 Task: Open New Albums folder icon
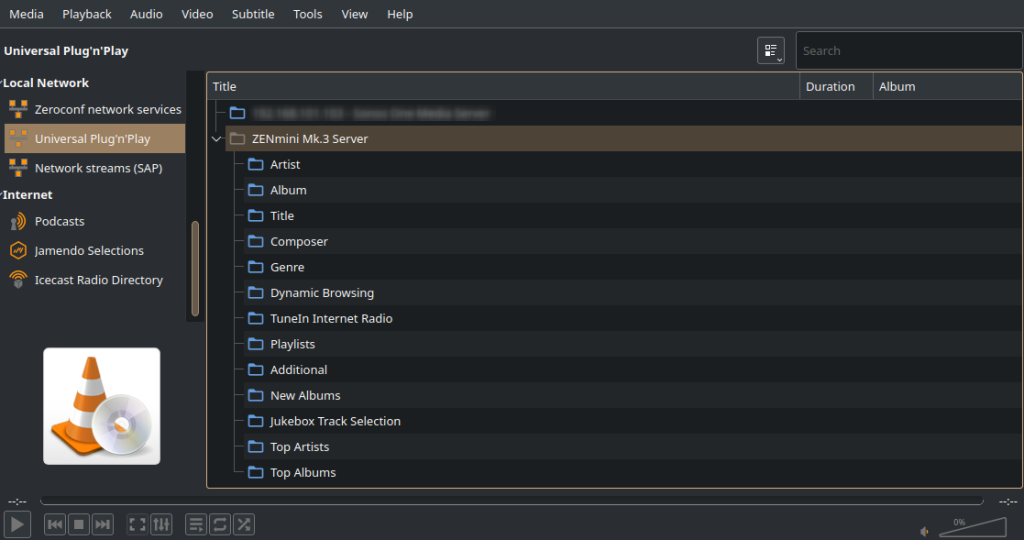[x=256, y=396]
